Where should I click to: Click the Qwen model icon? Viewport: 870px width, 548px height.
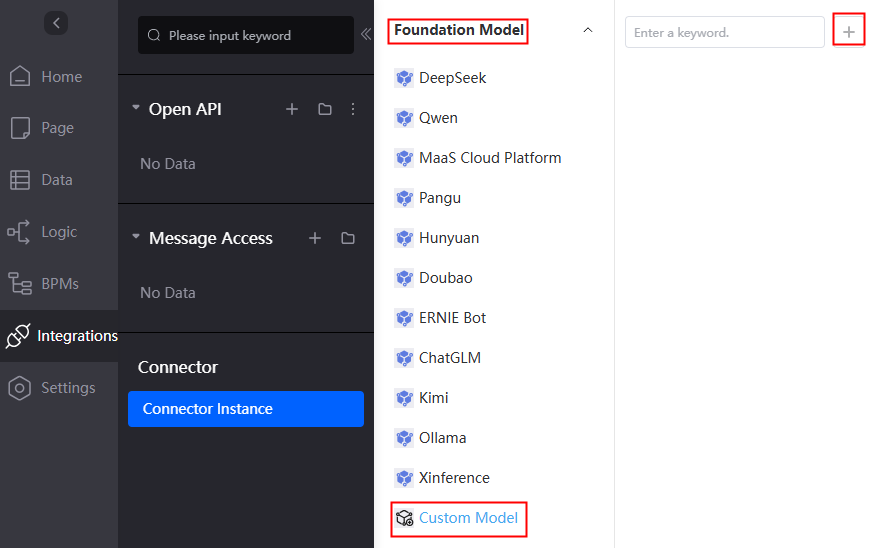404,118
